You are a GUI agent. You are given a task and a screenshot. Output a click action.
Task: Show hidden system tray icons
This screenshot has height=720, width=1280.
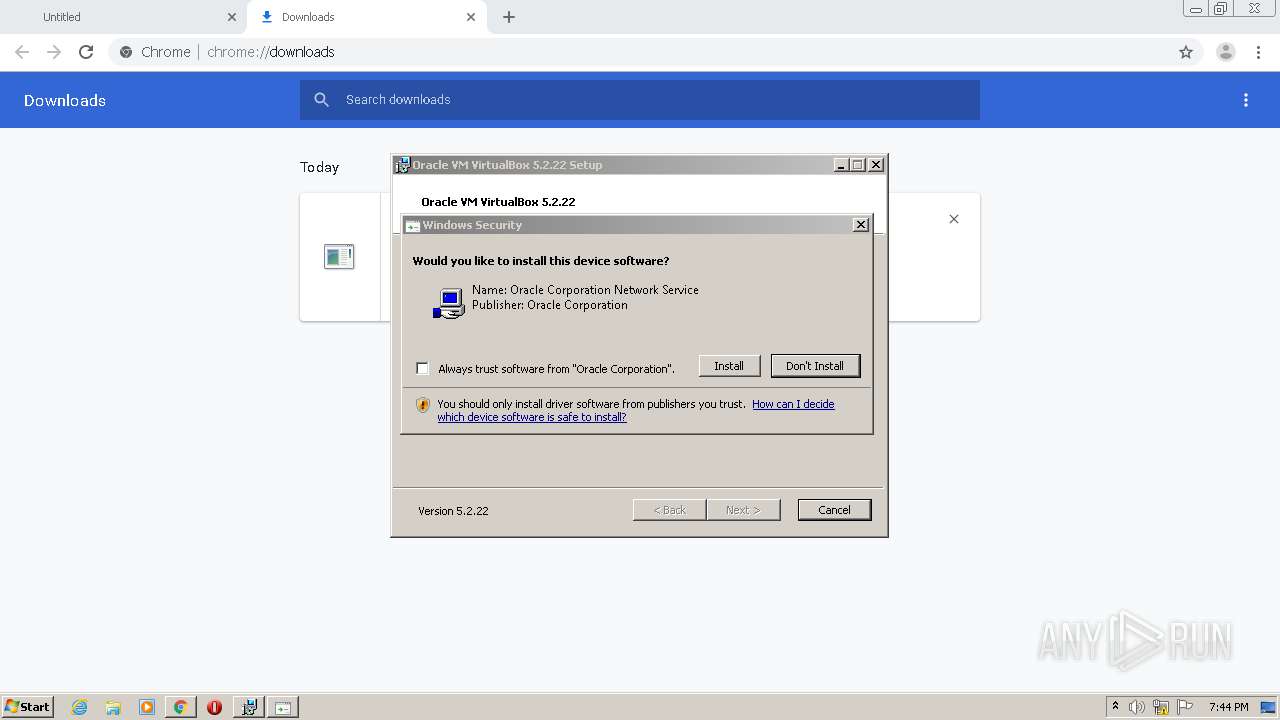point(1115,706)
